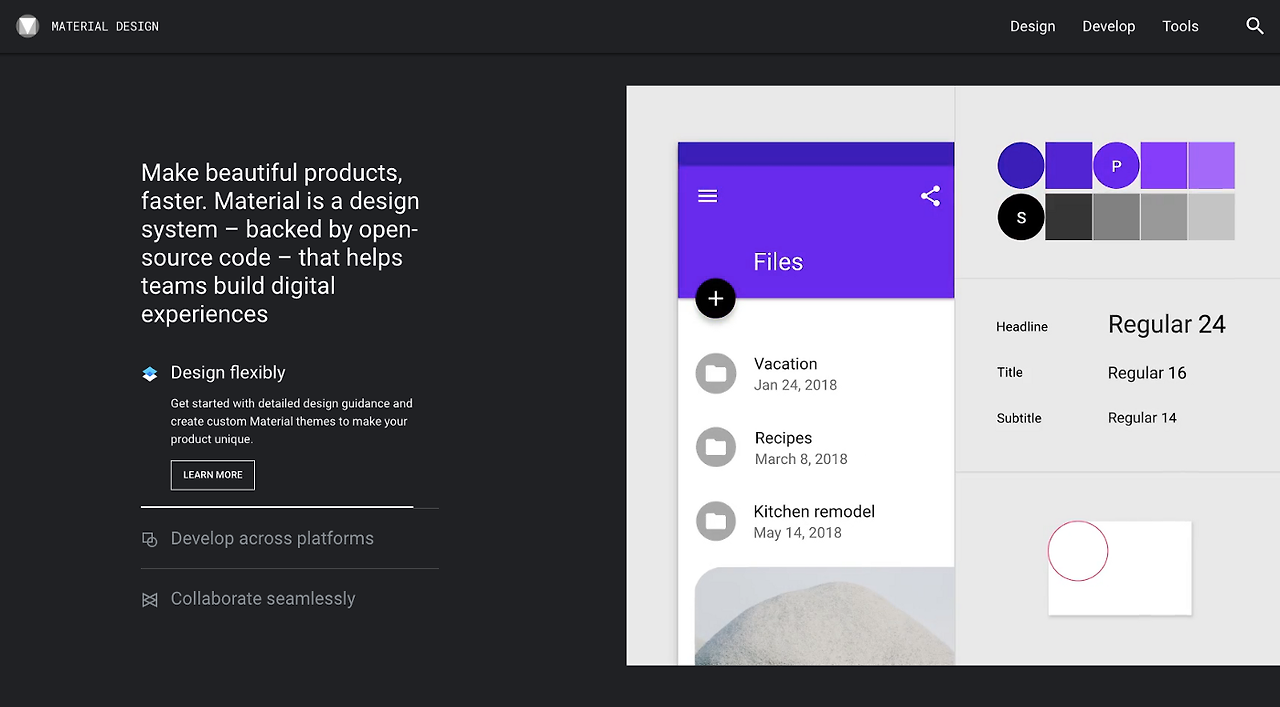1280x707 pixels.
Task: Open the Develop navigation item
Action: click(1109, 26)
